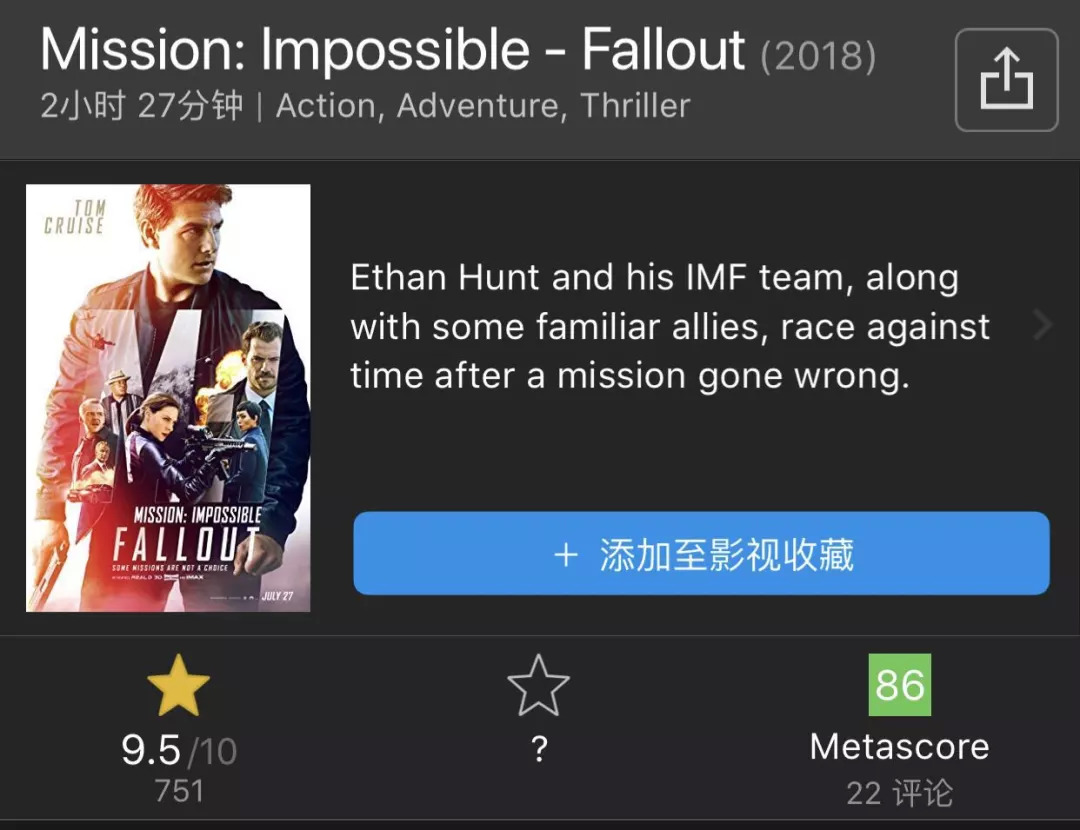Tap the question mark under empty star
The image size is (1080, 830).
(x=539, y=750)
